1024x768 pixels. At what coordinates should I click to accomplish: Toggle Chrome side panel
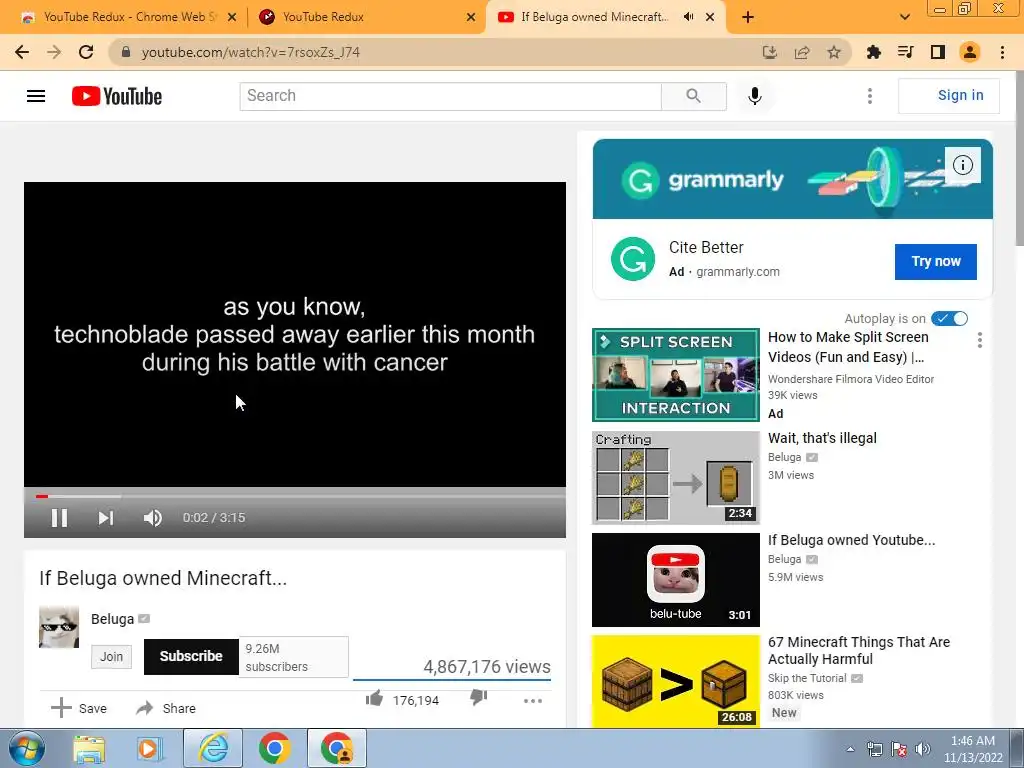coord(938,52)
